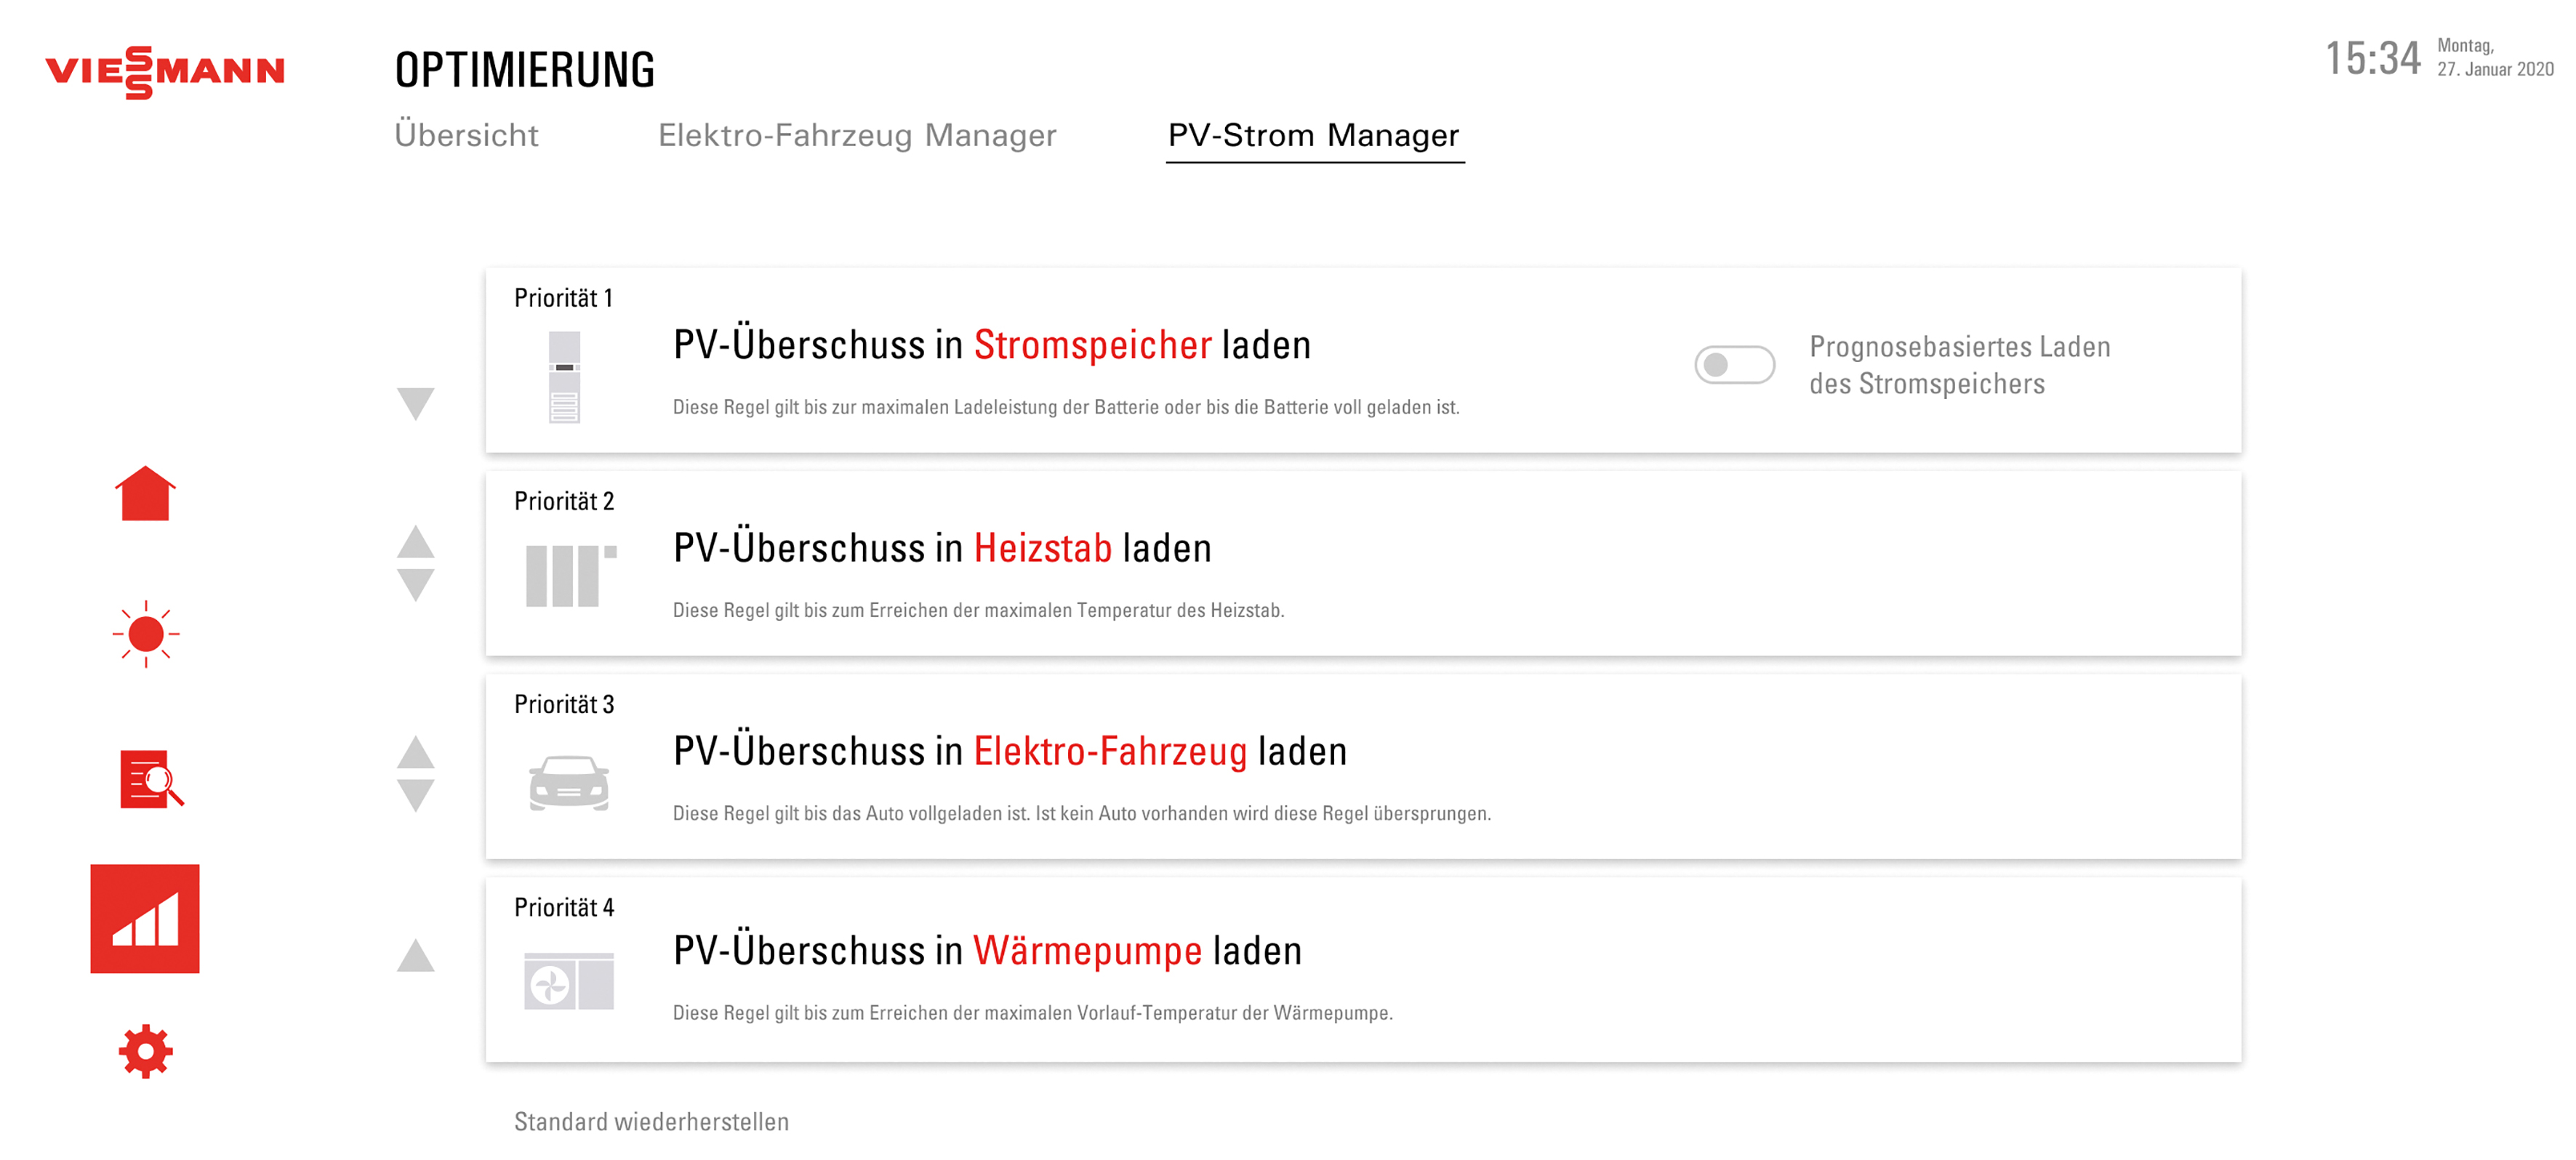Image resolution: width=2576 pixels, height=1160 pixels.
Task: Move Priorität 2 up with arrow
Action: tap(415, 542)
